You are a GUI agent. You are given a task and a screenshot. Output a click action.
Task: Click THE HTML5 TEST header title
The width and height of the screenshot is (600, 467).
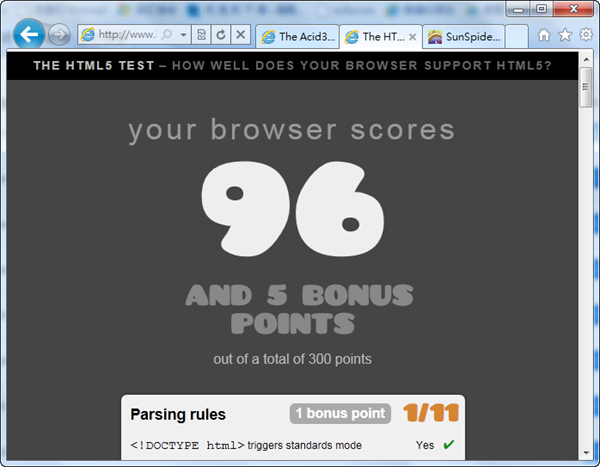[94, 65]
